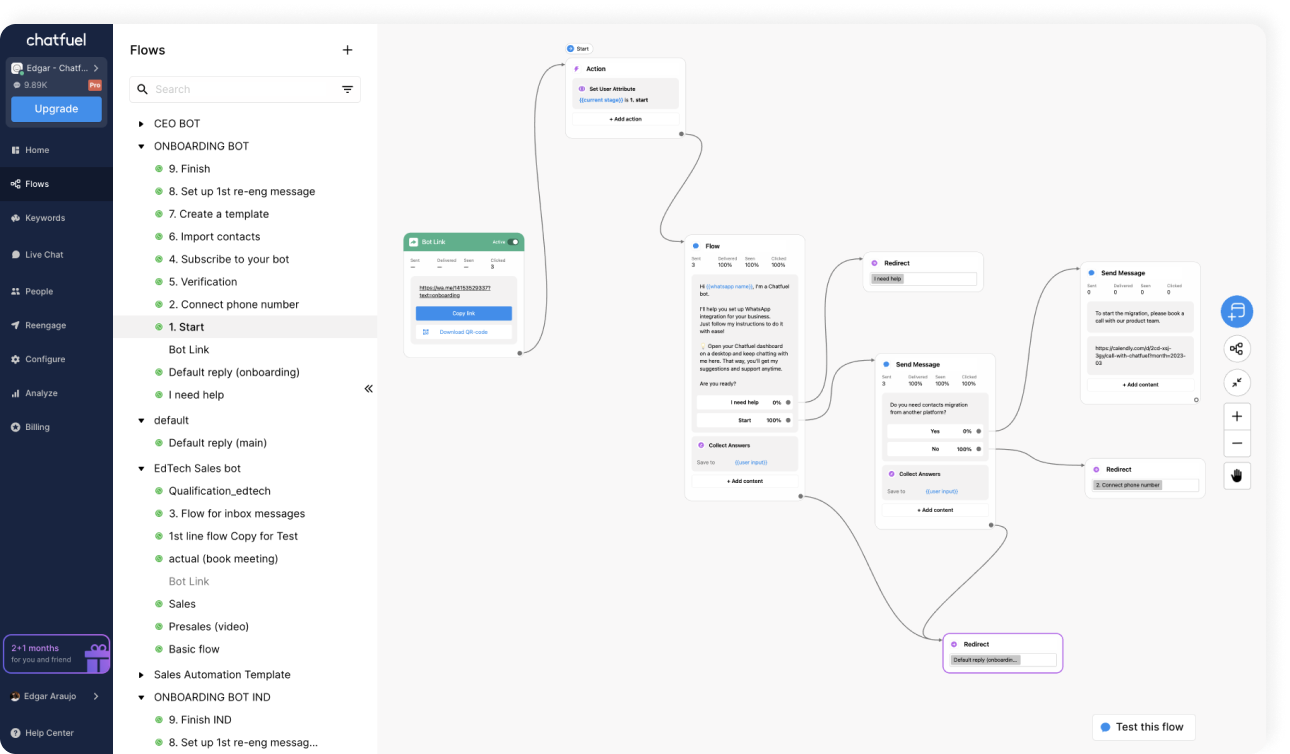Toggle the Bot Link Active switch
This screenshot has width=1290, height=754.
pos(514,242)
